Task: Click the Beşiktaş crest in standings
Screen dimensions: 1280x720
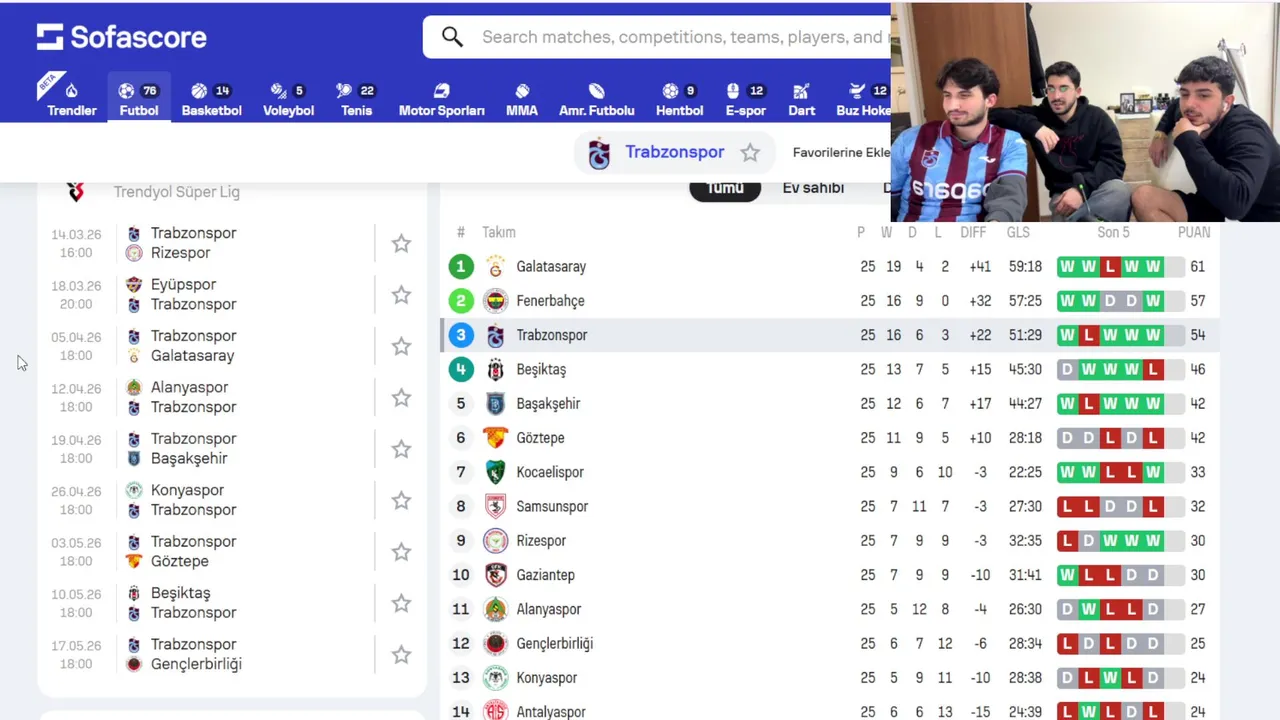Action: pyautogui.click(x=495, y=370)
